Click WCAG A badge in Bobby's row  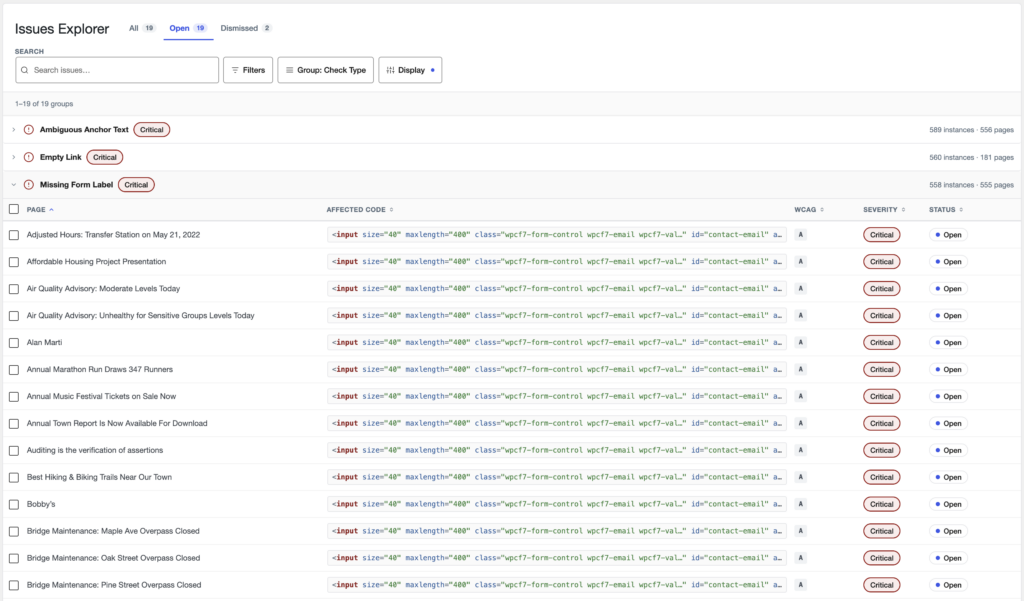tap(800, 504)
